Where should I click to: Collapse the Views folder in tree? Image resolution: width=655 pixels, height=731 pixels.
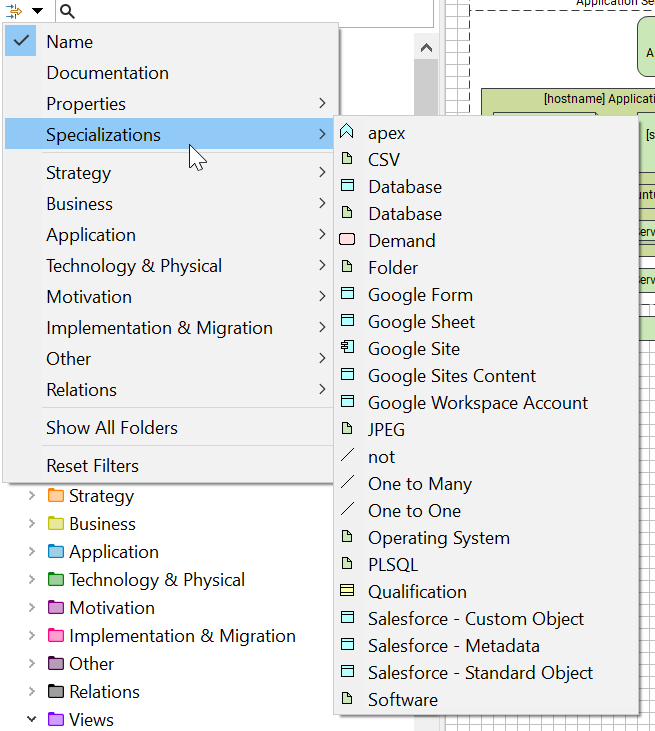pyautogui.click(x=32, y=719)
